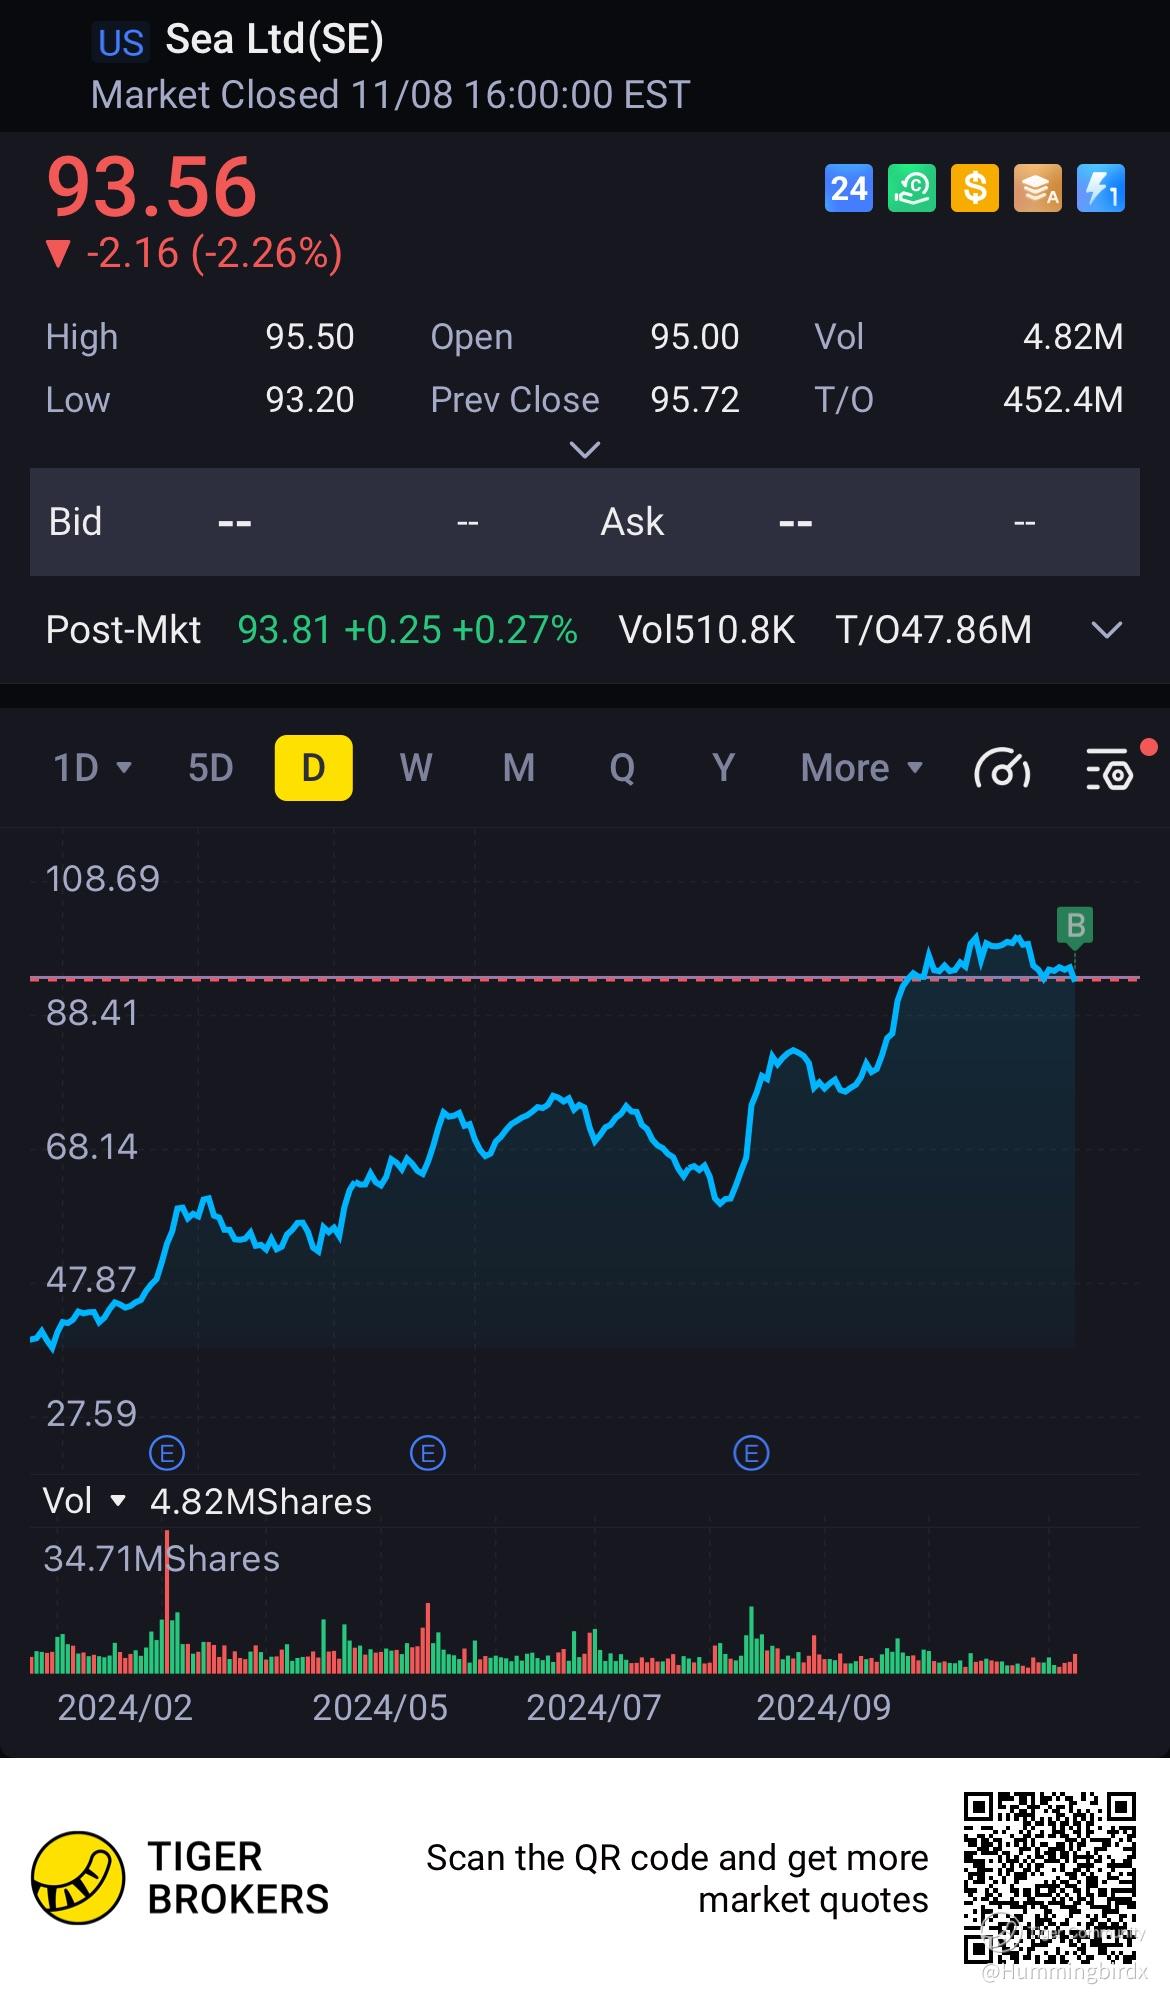Expand the Post-Mkt row chevron
The width and height of the screenshot is (1170, 1998).
[1107, 630]
